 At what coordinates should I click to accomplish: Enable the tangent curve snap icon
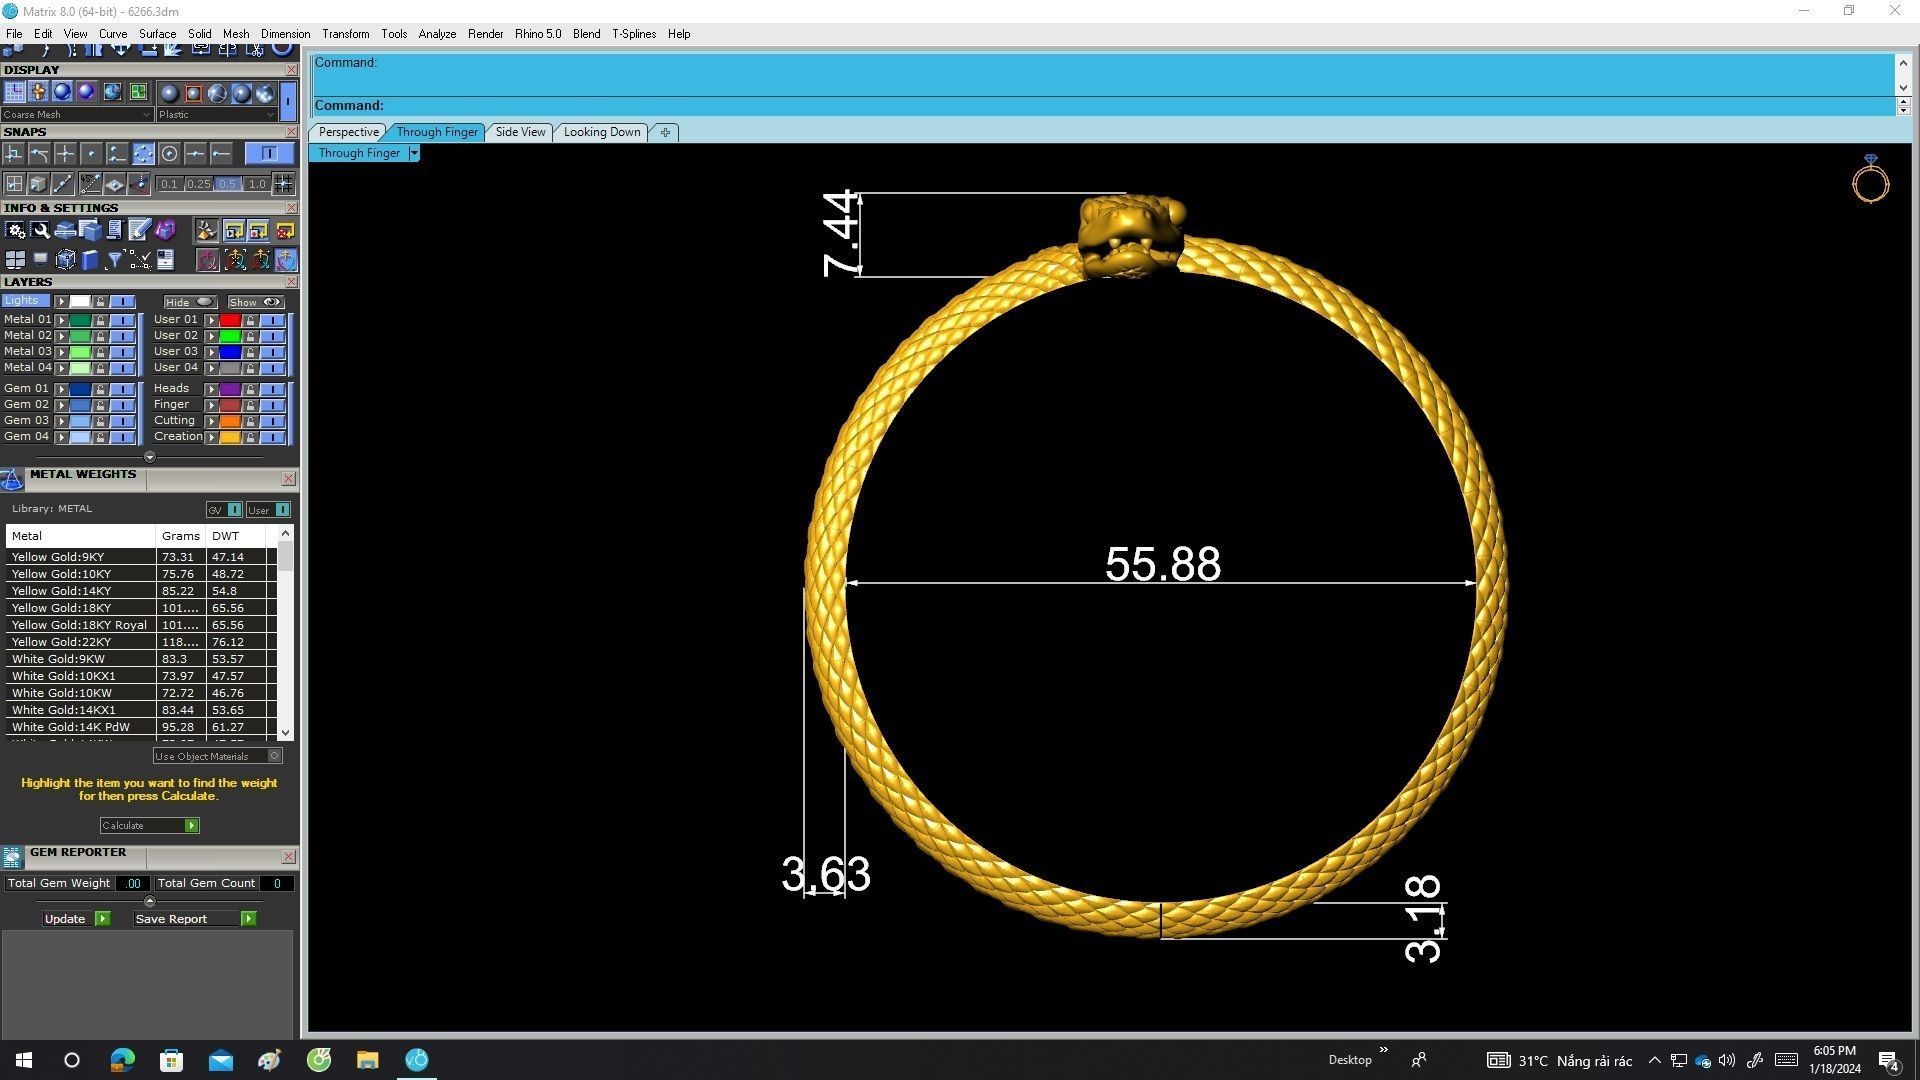tap(39, 154)
